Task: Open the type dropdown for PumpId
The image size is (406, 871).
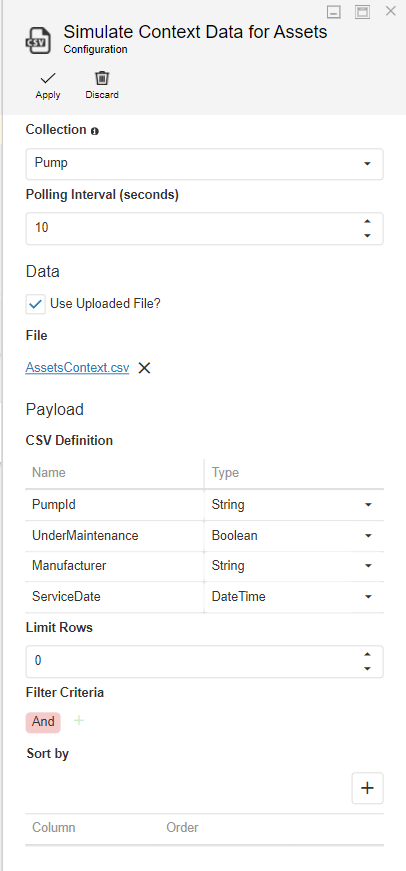Action: tap(292, 505)
